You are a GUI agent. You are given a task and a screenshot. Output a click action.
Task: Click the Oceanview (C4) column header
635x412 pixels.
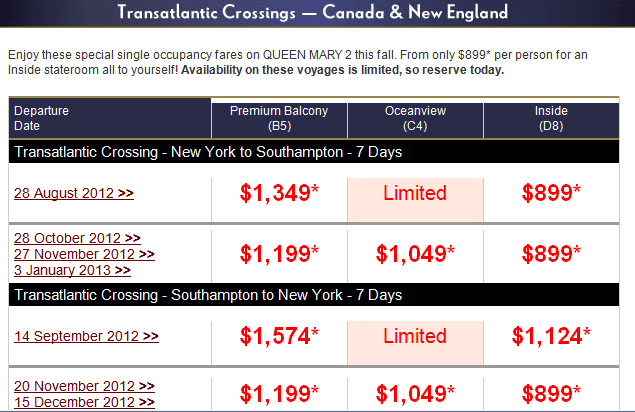(x=415, y=119)
